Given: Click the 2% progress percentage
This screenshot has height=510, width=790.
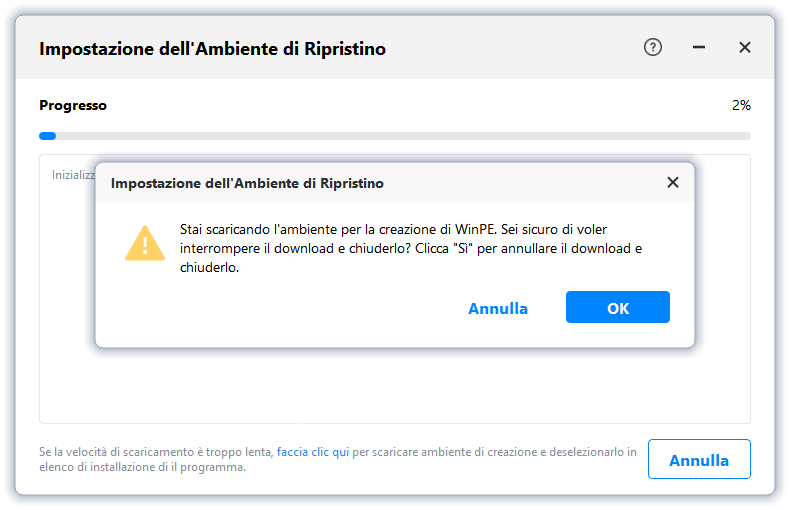Looking at the screenshot, I should 740,105.
